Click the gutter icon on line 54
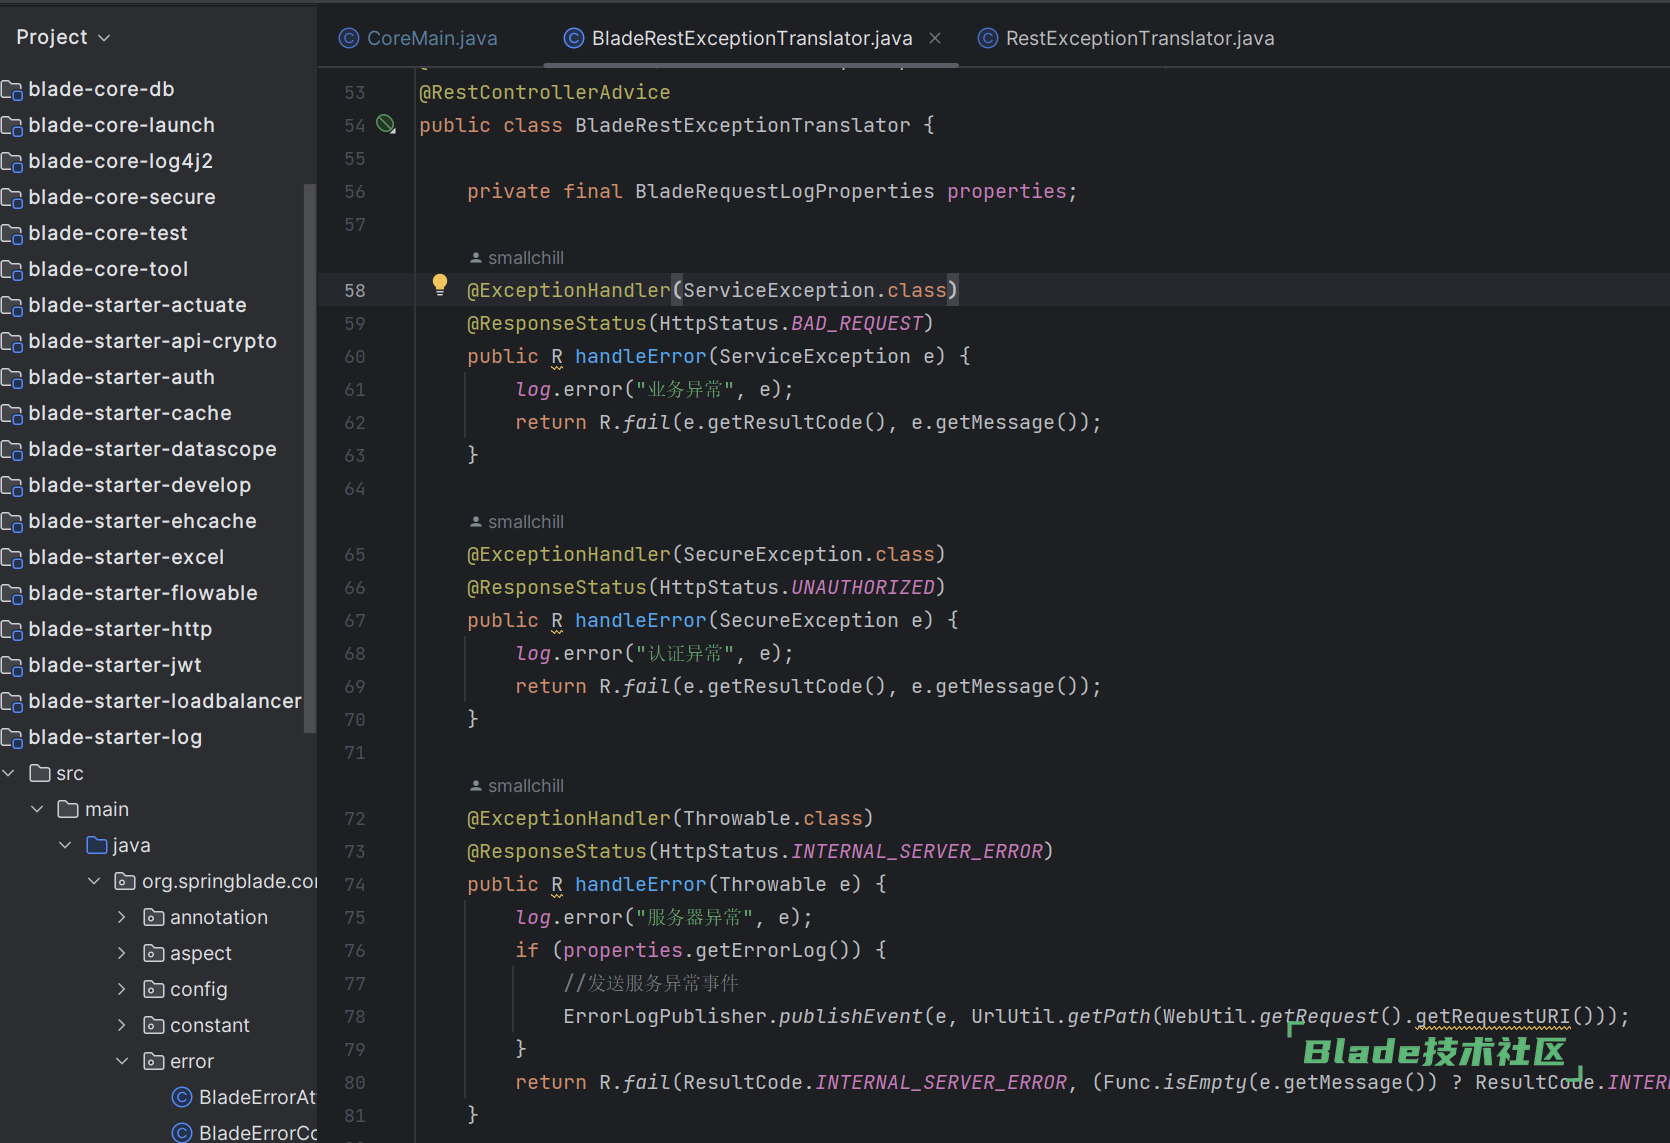The height and width of the screenshot is (1143, 1670). coord(386,125)
